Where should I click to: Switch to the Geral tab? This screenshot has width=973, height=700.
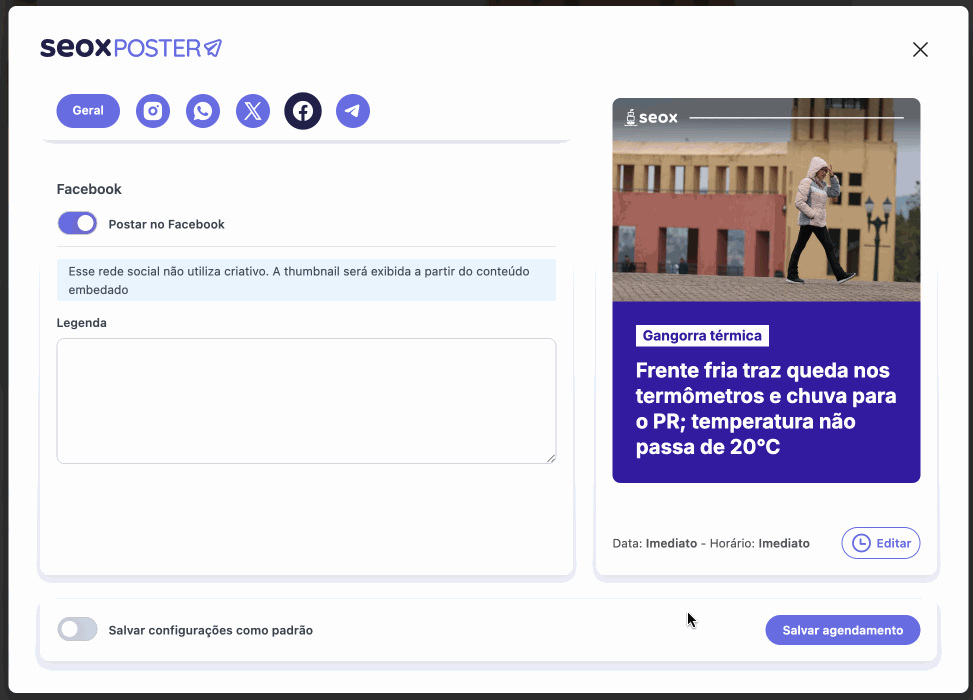(x=88, y=111)
